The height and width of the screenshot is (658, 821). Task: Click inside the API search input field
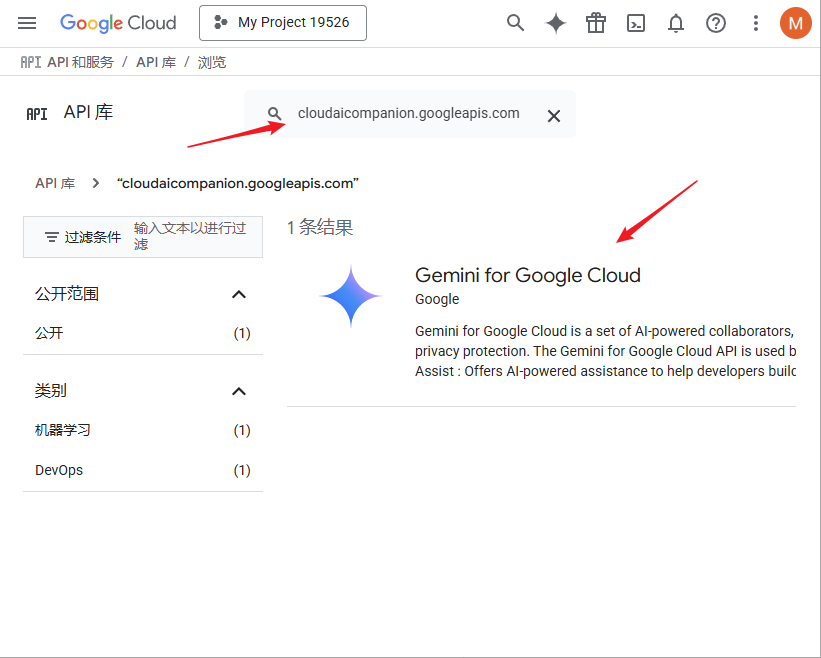click(x=408, y=113)
